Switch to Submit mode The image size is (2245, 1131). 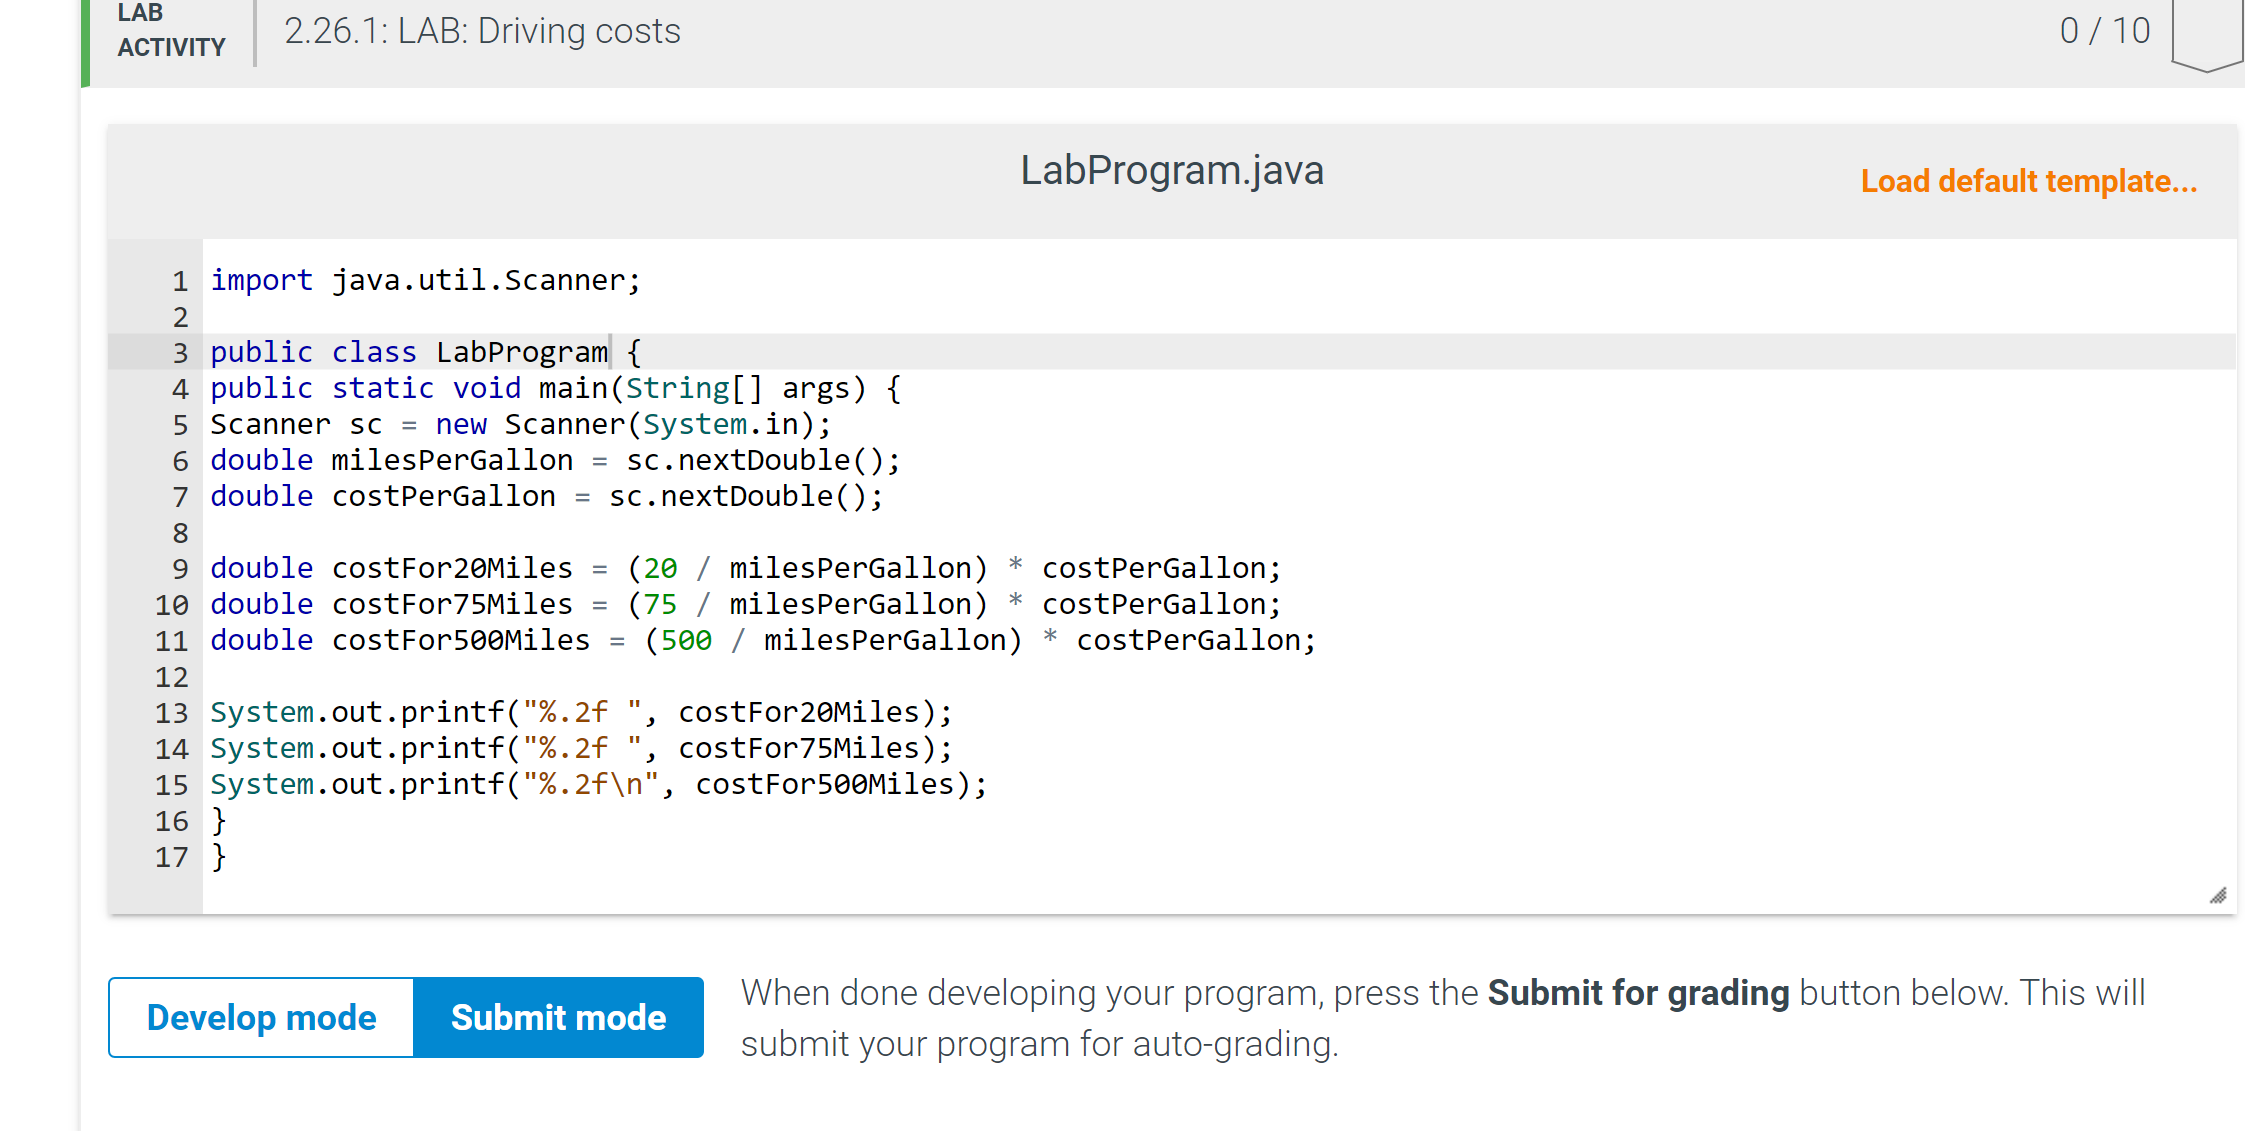coord(558,1017)
